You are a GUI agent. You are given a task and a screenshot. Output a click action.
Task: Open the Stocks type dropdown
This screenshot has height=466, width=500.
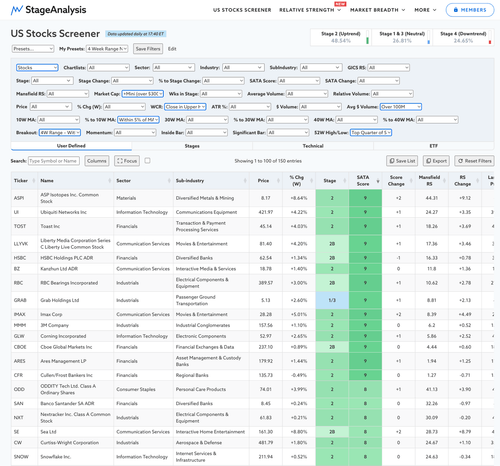[37, 68]
